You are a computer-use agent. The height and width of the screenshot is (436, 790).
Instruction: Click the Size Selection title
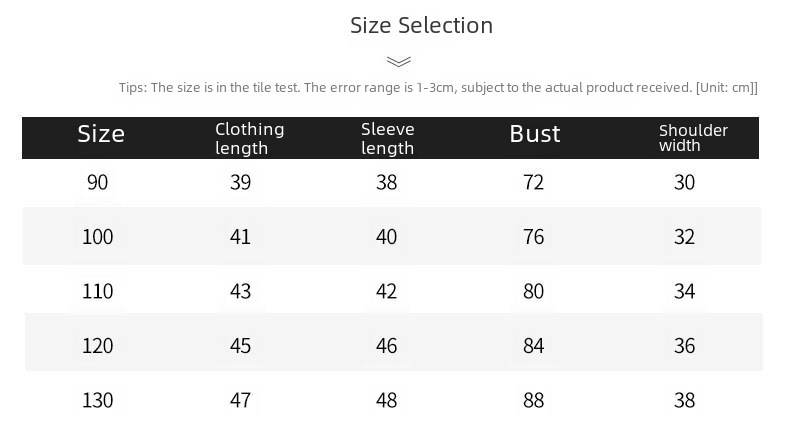(421, 25)
